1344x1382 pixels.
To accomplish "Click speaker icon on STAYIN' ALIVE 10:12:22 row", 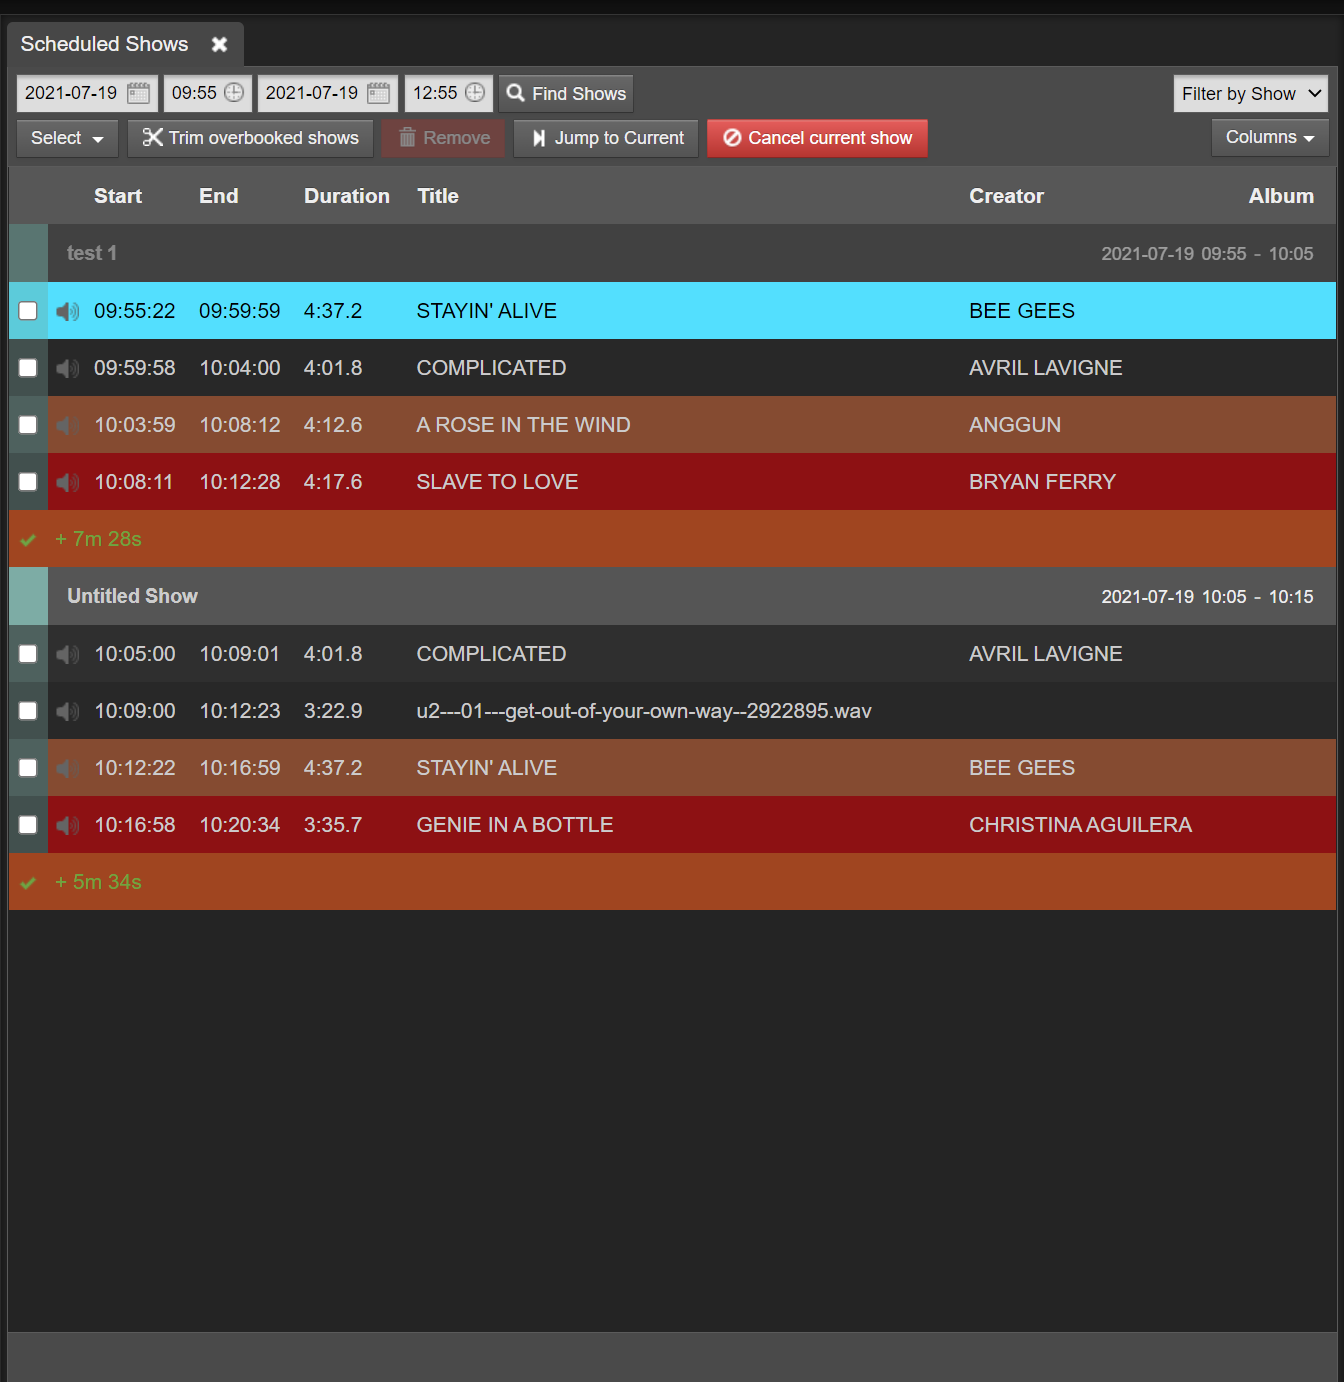I will (x=67, y=768).
